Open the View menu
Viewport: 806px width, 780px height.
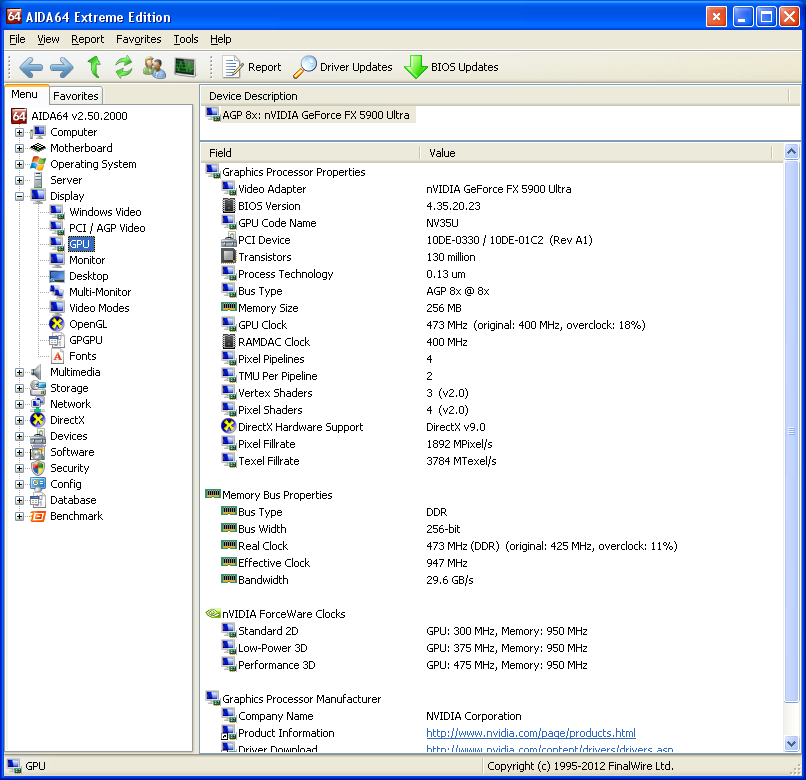click(48, 39)
